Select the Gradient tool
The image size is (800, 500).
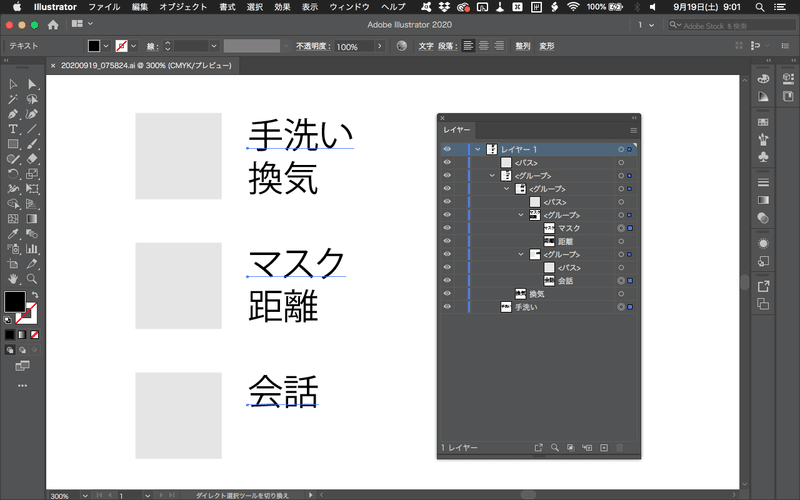tap(32, 219)
